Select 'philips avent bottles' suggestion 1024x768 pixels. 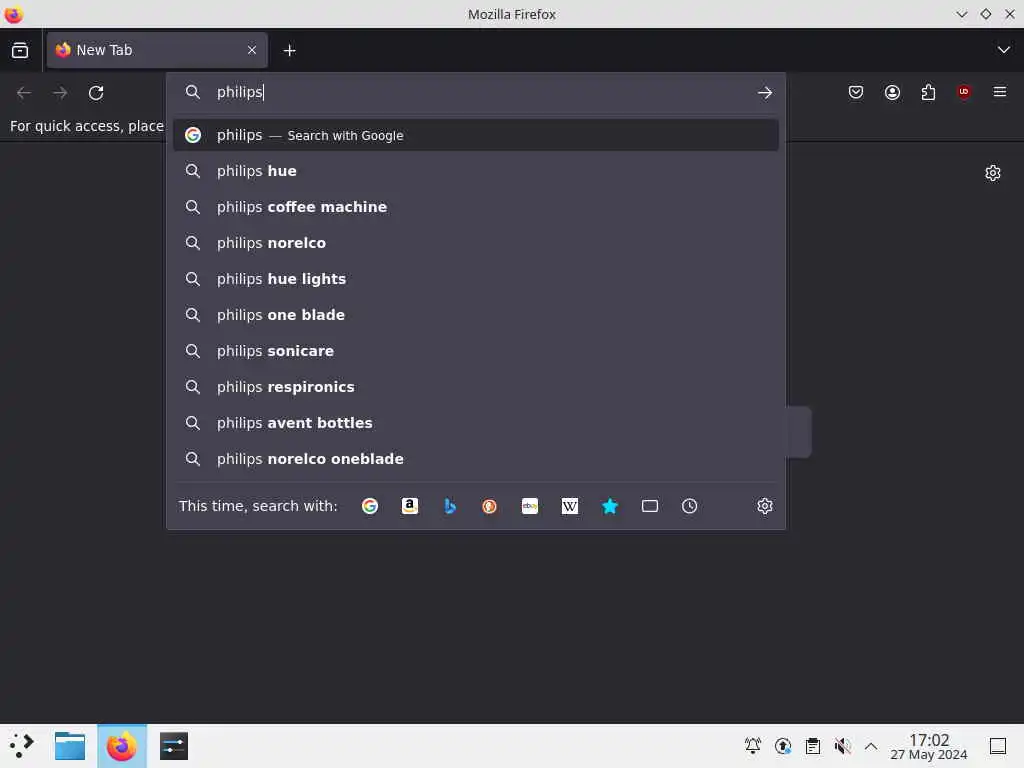coord(475,423)
